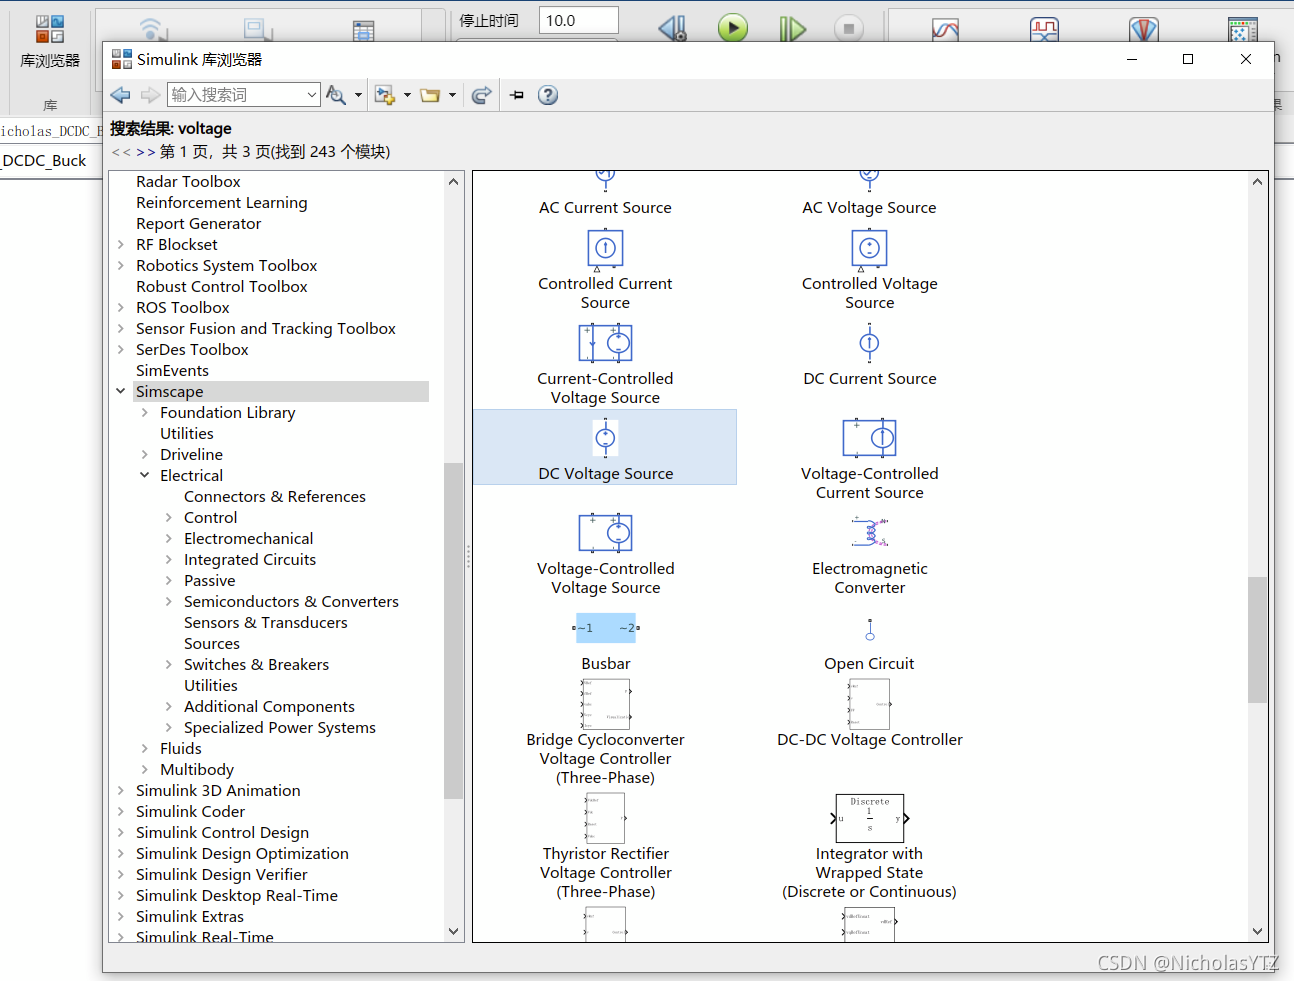Select Sources under Electrical

pos(212,643)
